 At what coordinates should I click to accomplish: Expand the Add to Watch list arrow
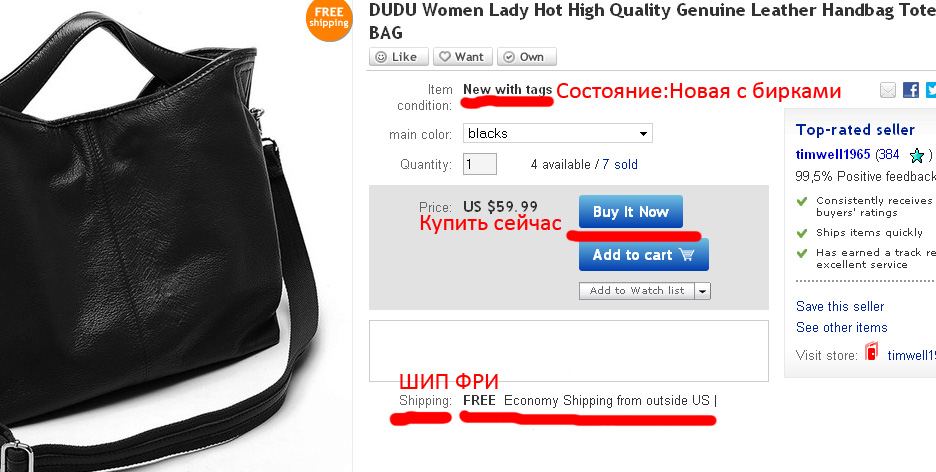click(x=703, y=291)
